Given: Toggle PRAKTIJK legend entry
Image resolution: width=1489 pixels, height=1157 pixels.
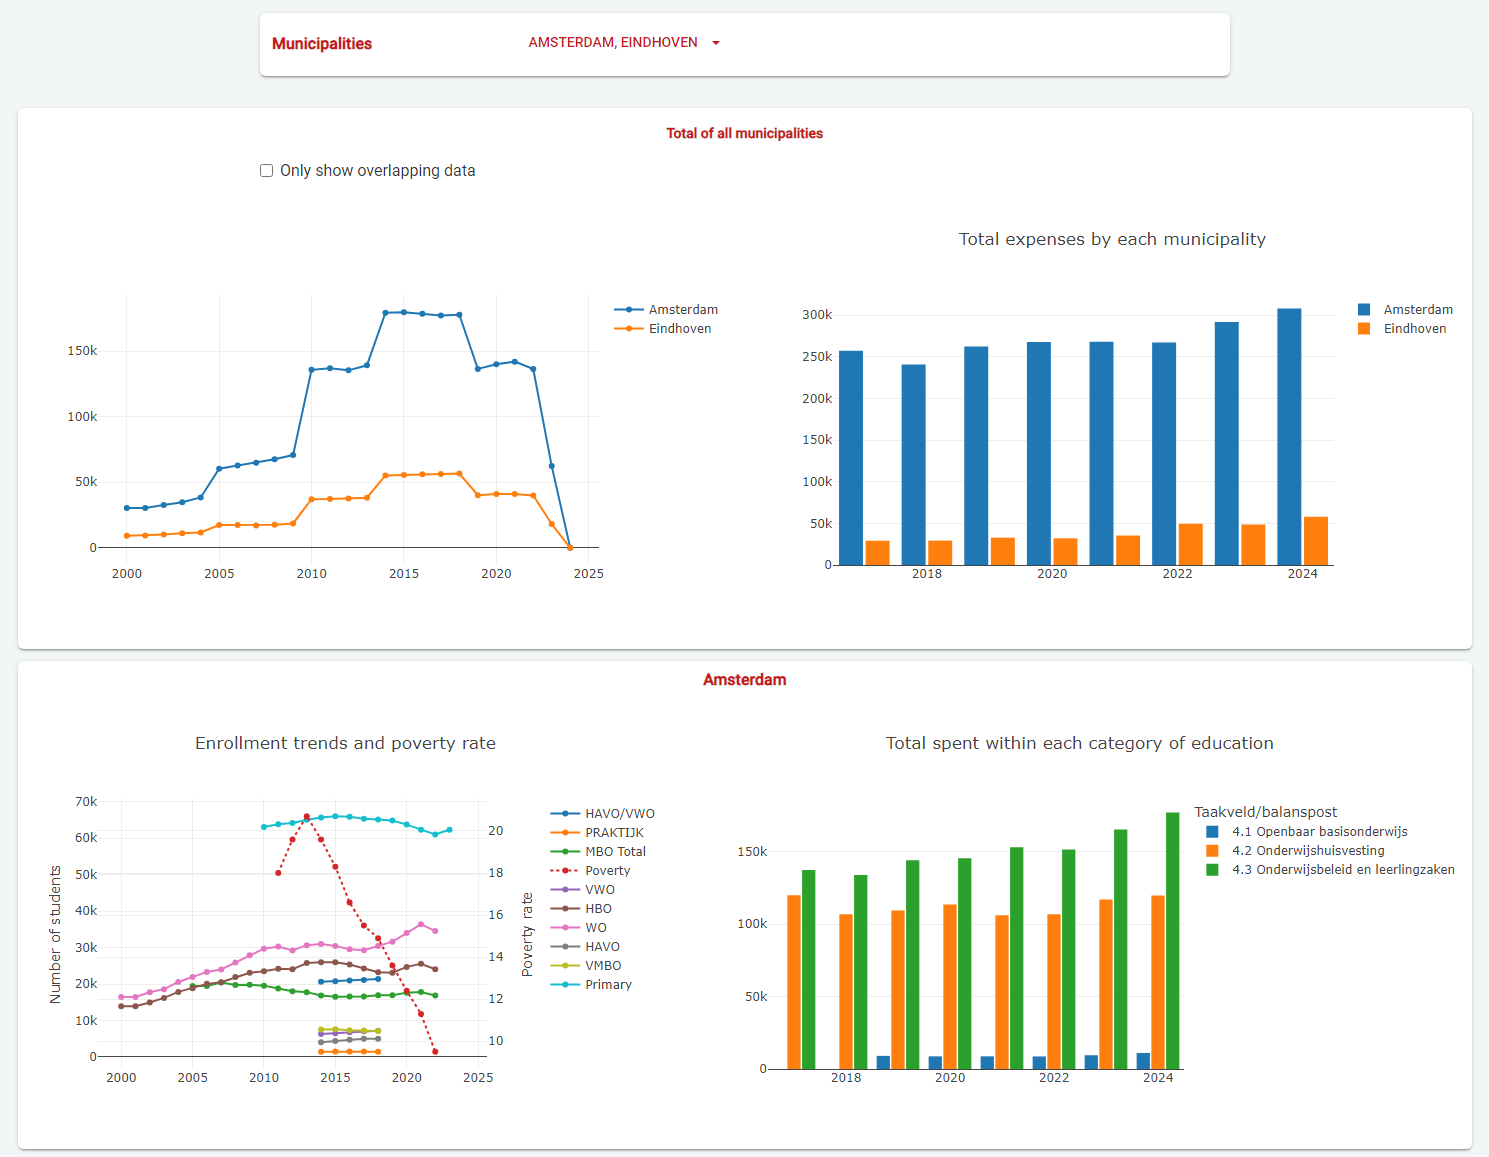Looking at the screenshot, I should point(614,833).
